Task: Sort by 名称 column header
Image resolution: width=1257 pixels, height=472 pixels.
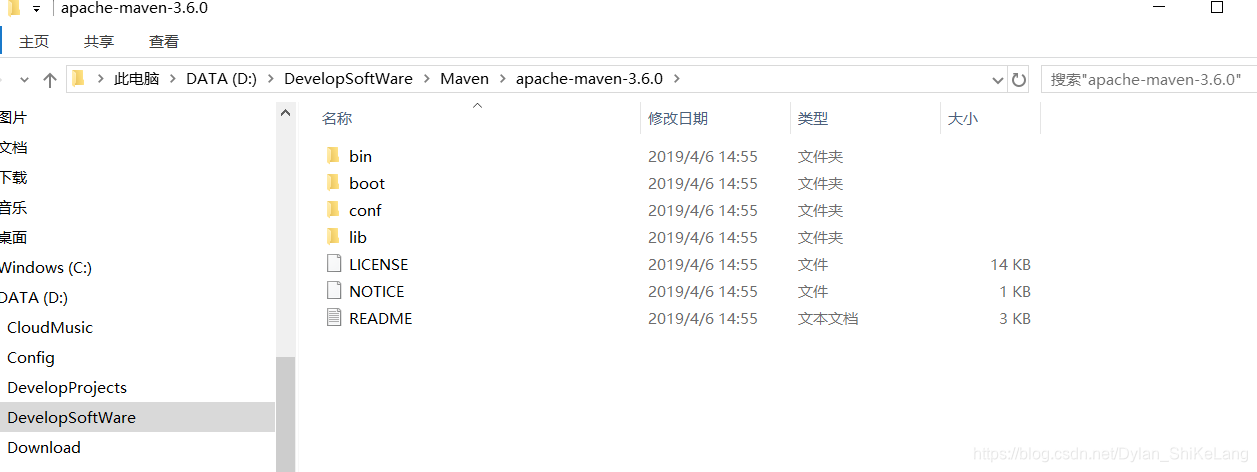Action: click(337, 118)
